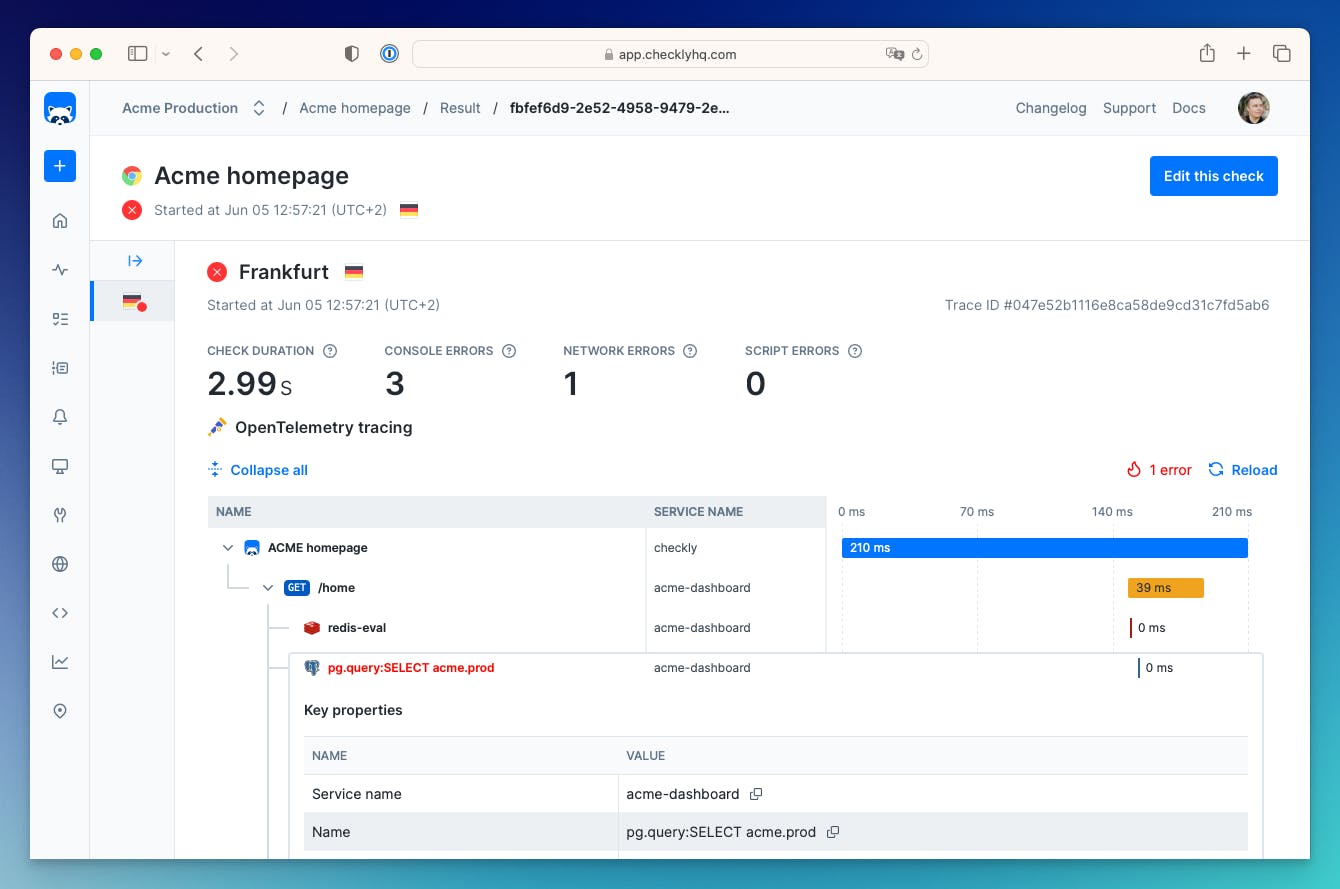The height and width of the screenshot is (889, 1340).
Task: Click help icon beside Check Duration
Action: click(330, 351)
